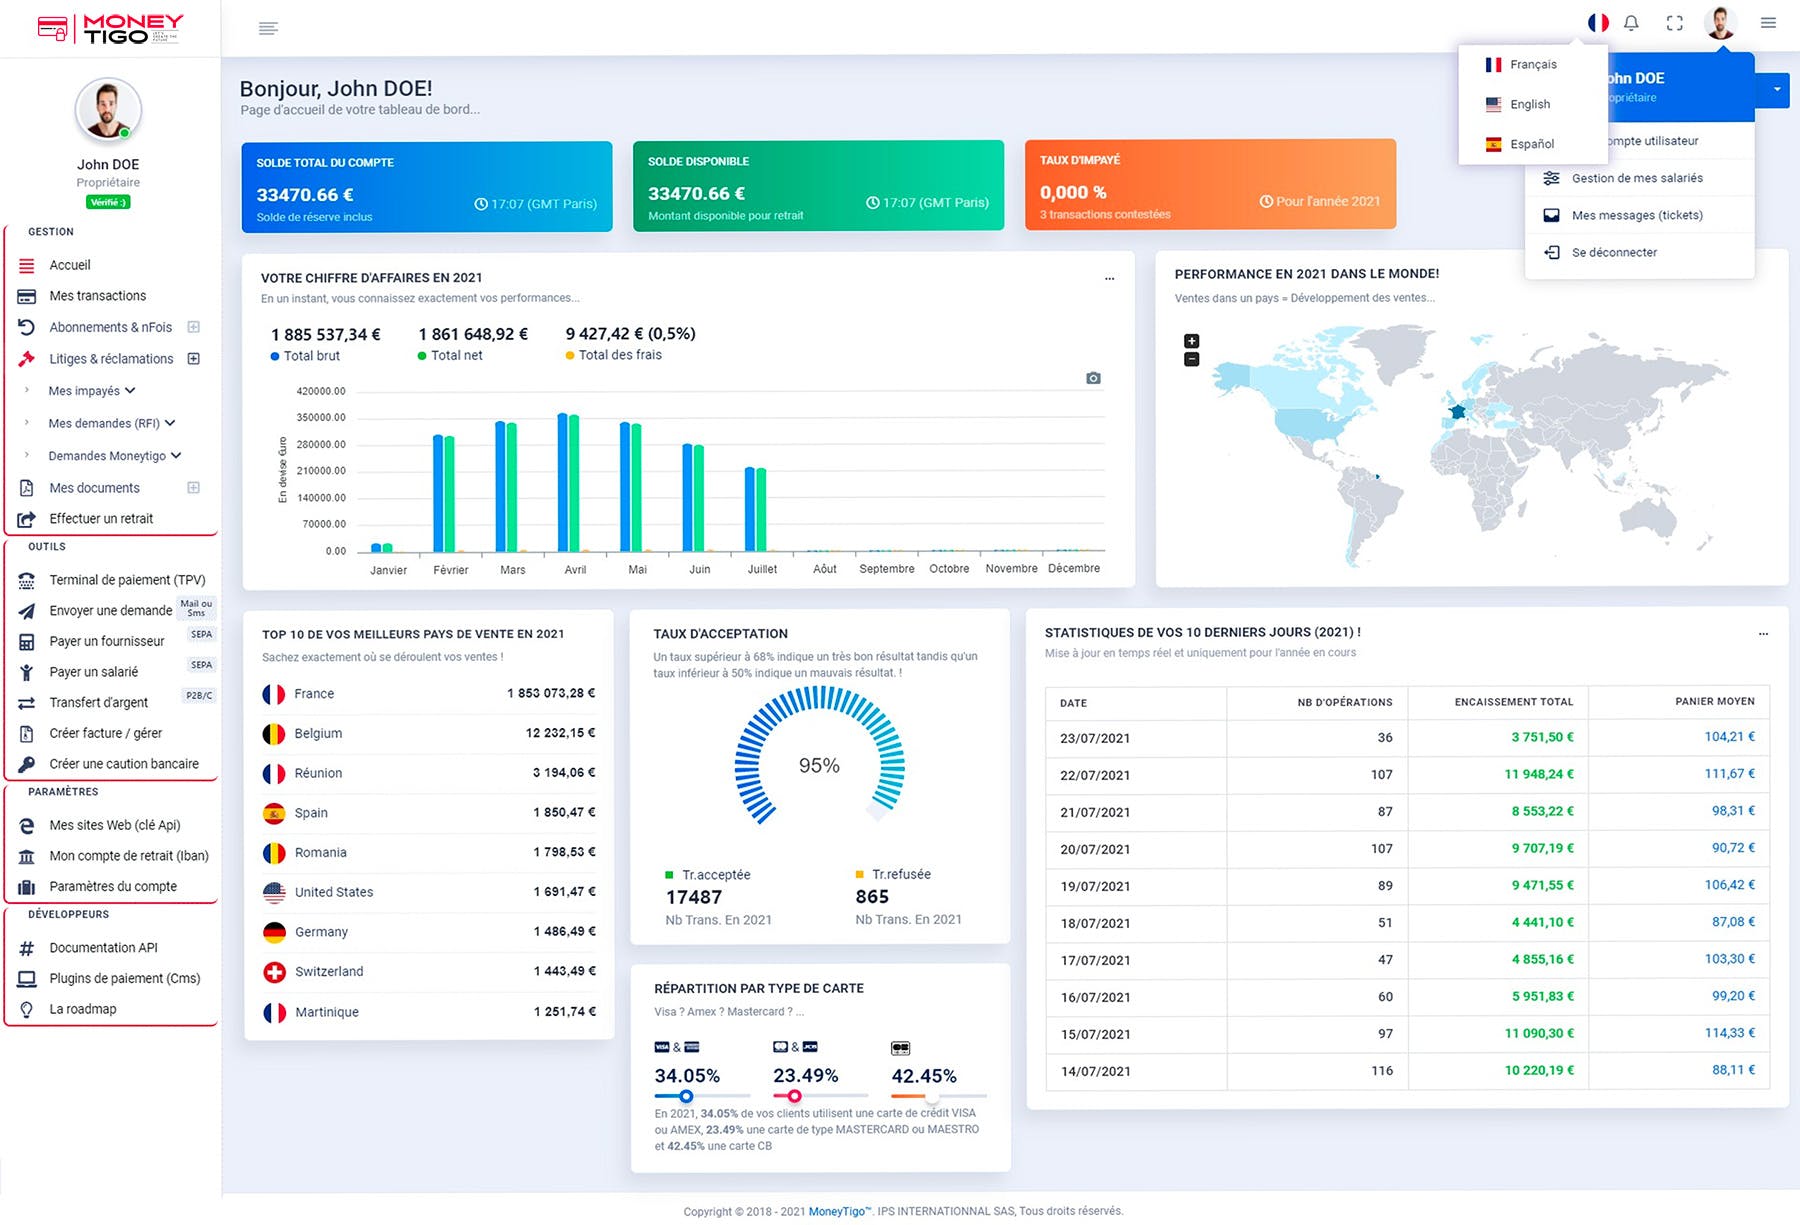Click the Mes transactions card icon
Screen dimensions: 1800x1225
tap(27, 296)
